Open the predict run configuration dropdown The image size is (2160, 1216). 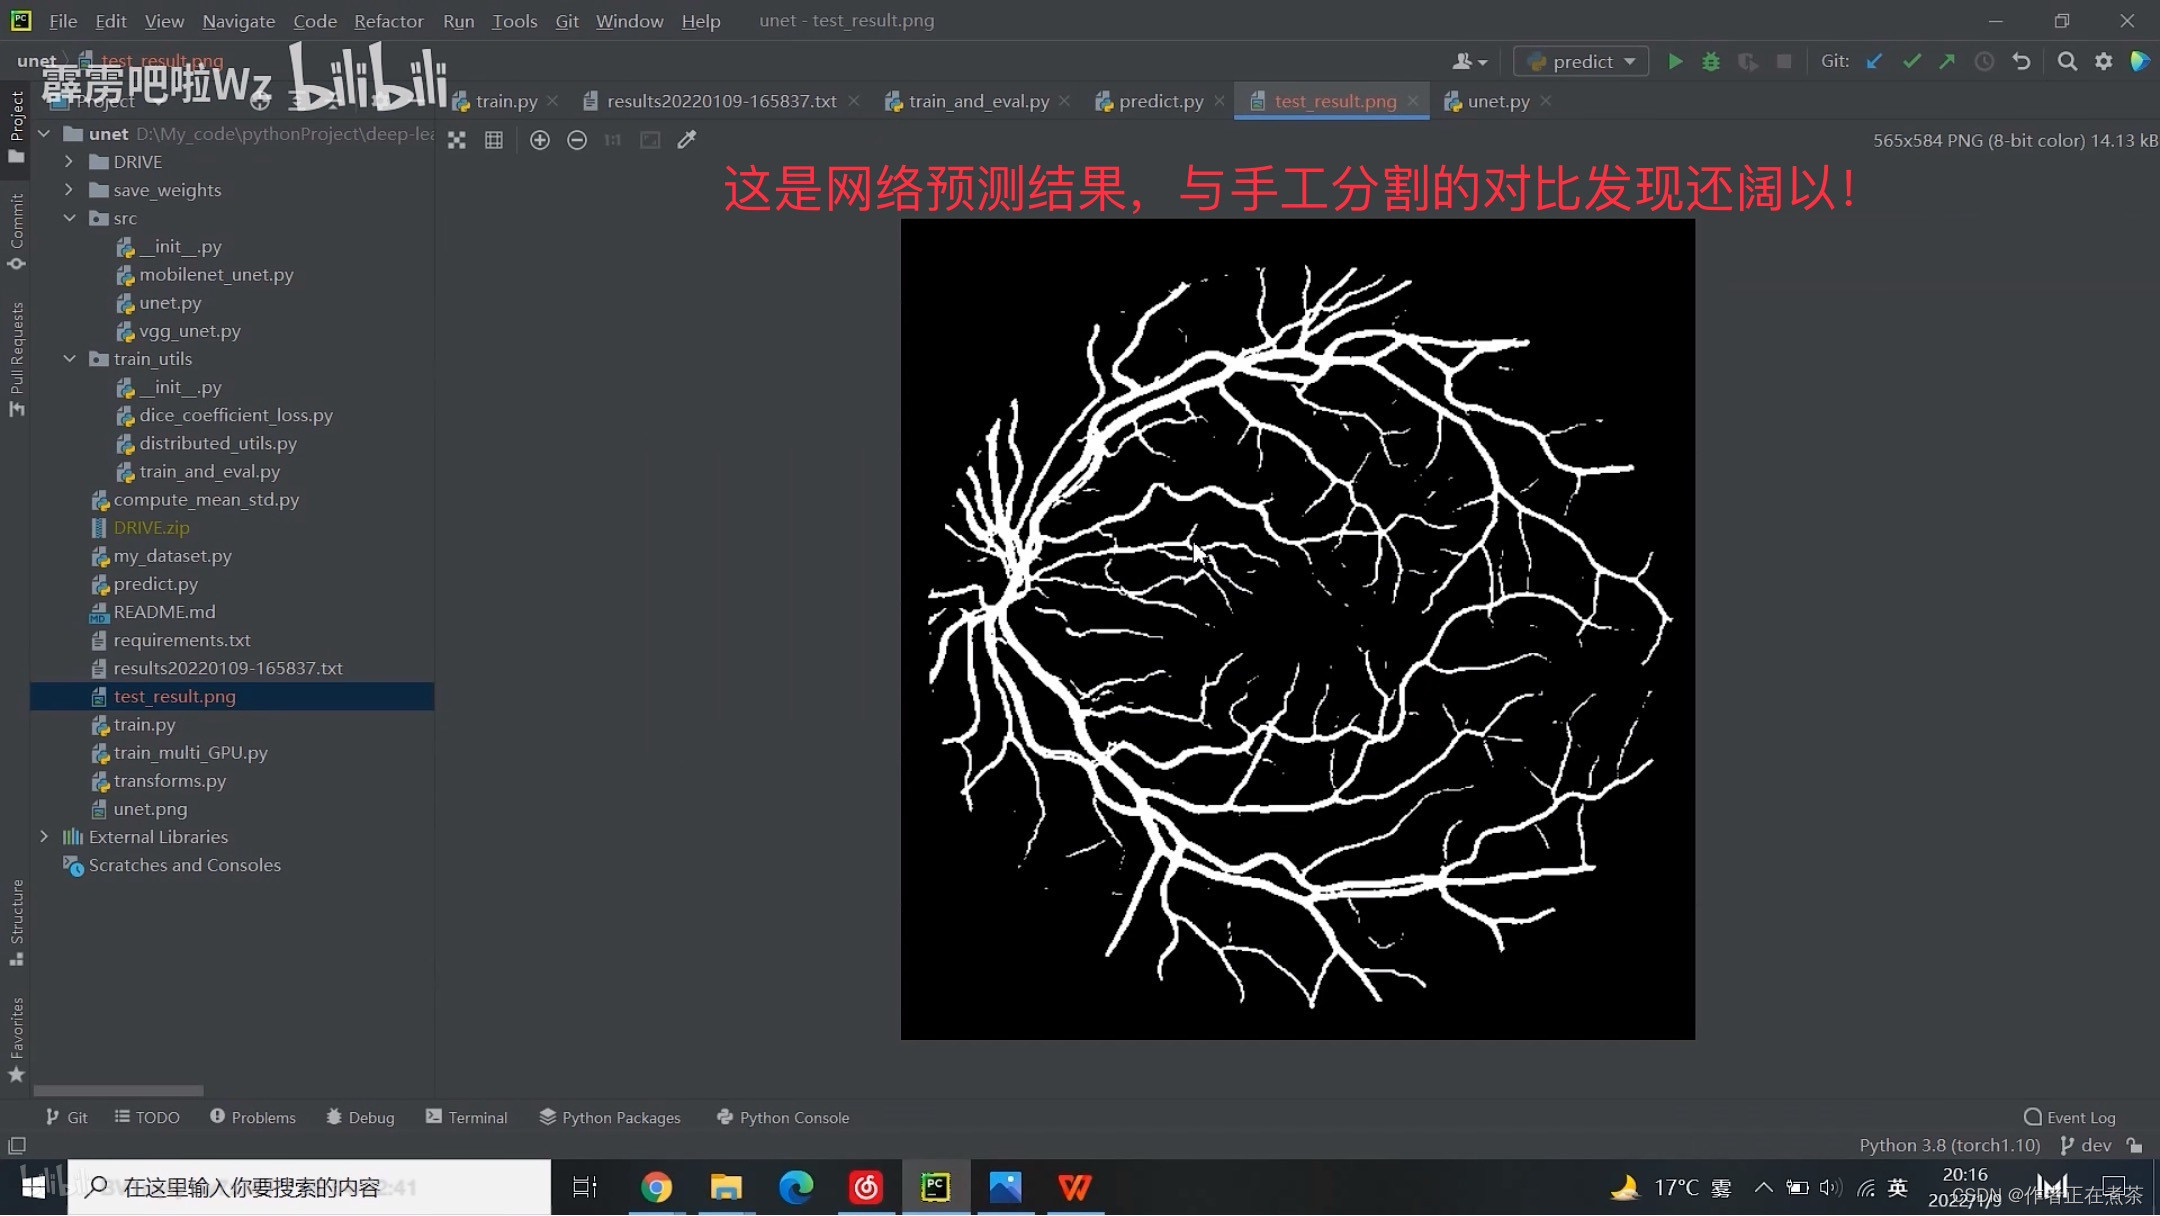click(1581, 62)
